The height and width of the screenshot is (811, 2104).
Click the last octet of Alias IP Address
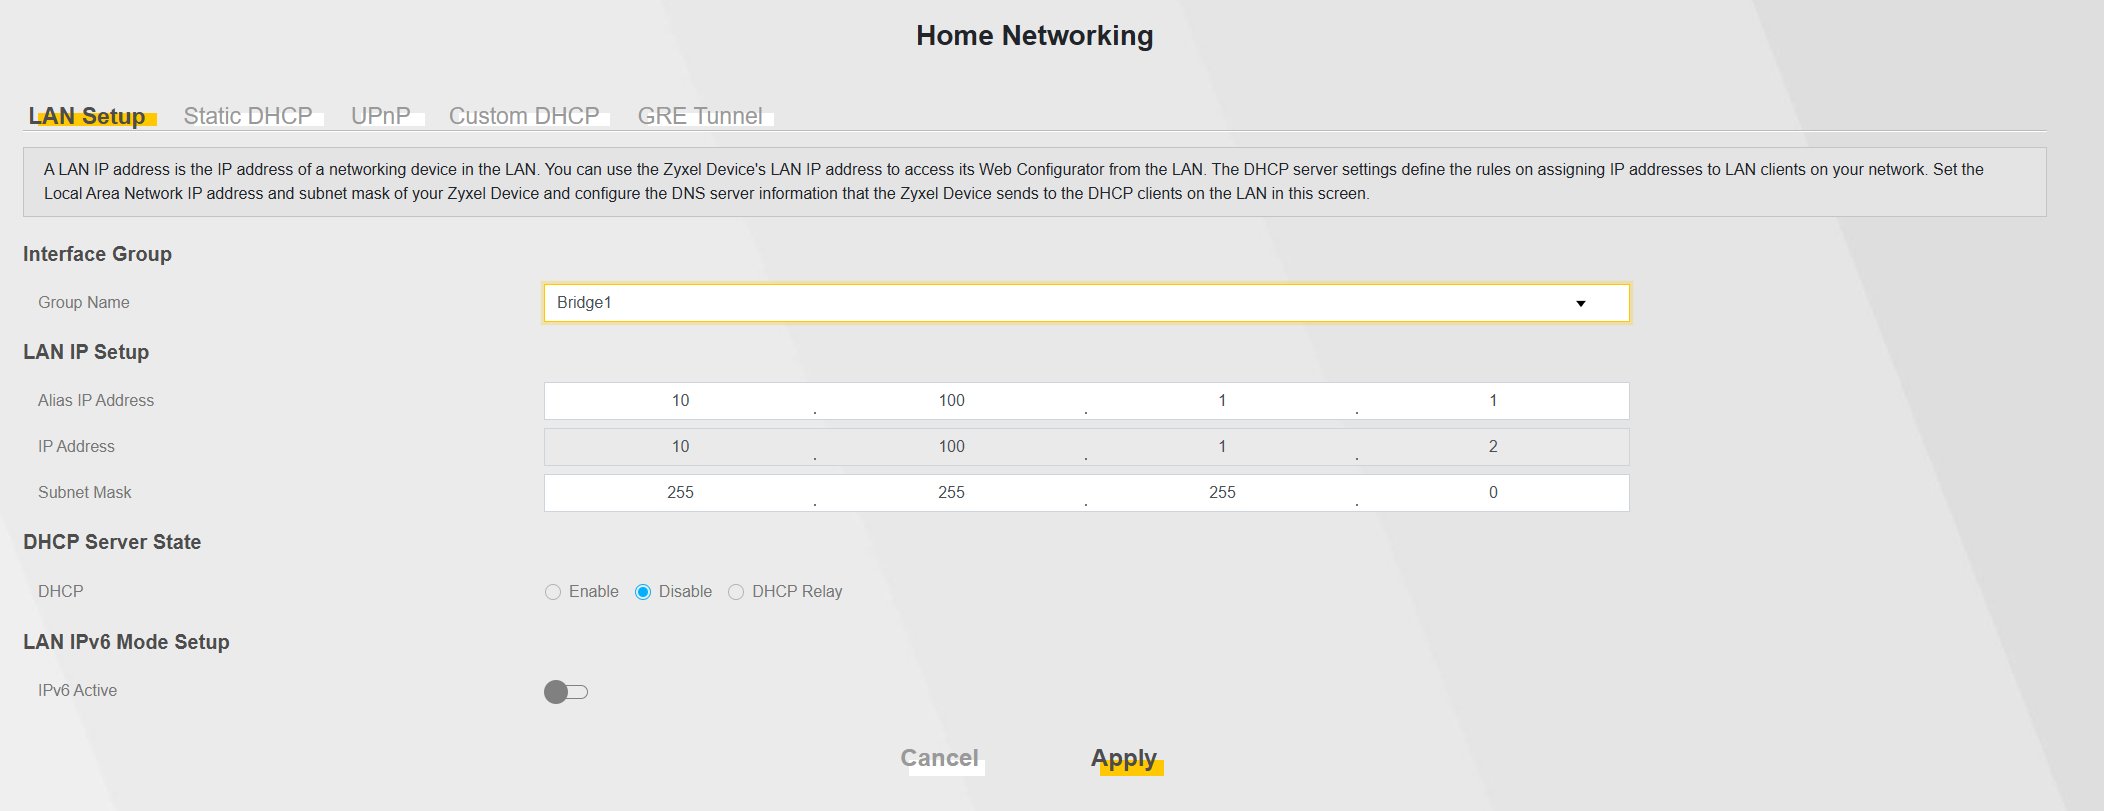coord(1492,401)
